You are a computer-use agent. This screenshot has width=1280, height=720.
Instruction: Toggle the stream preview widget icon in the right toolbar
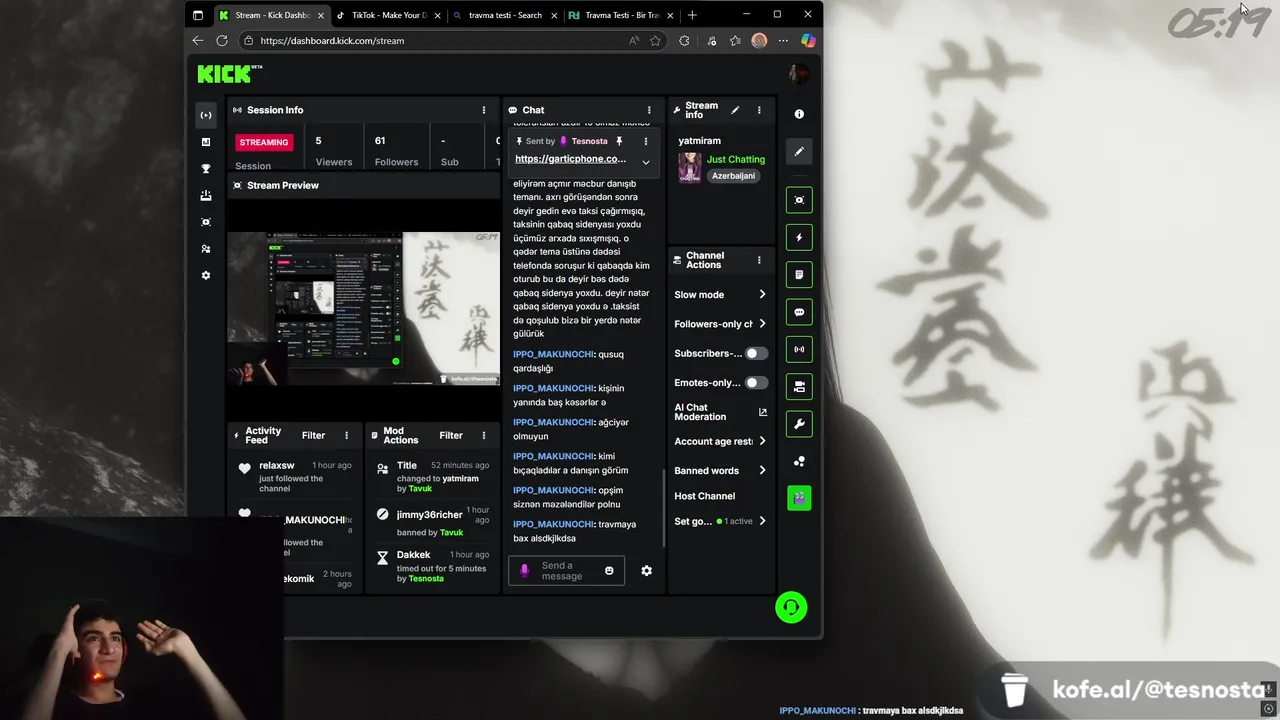point(799,200)
